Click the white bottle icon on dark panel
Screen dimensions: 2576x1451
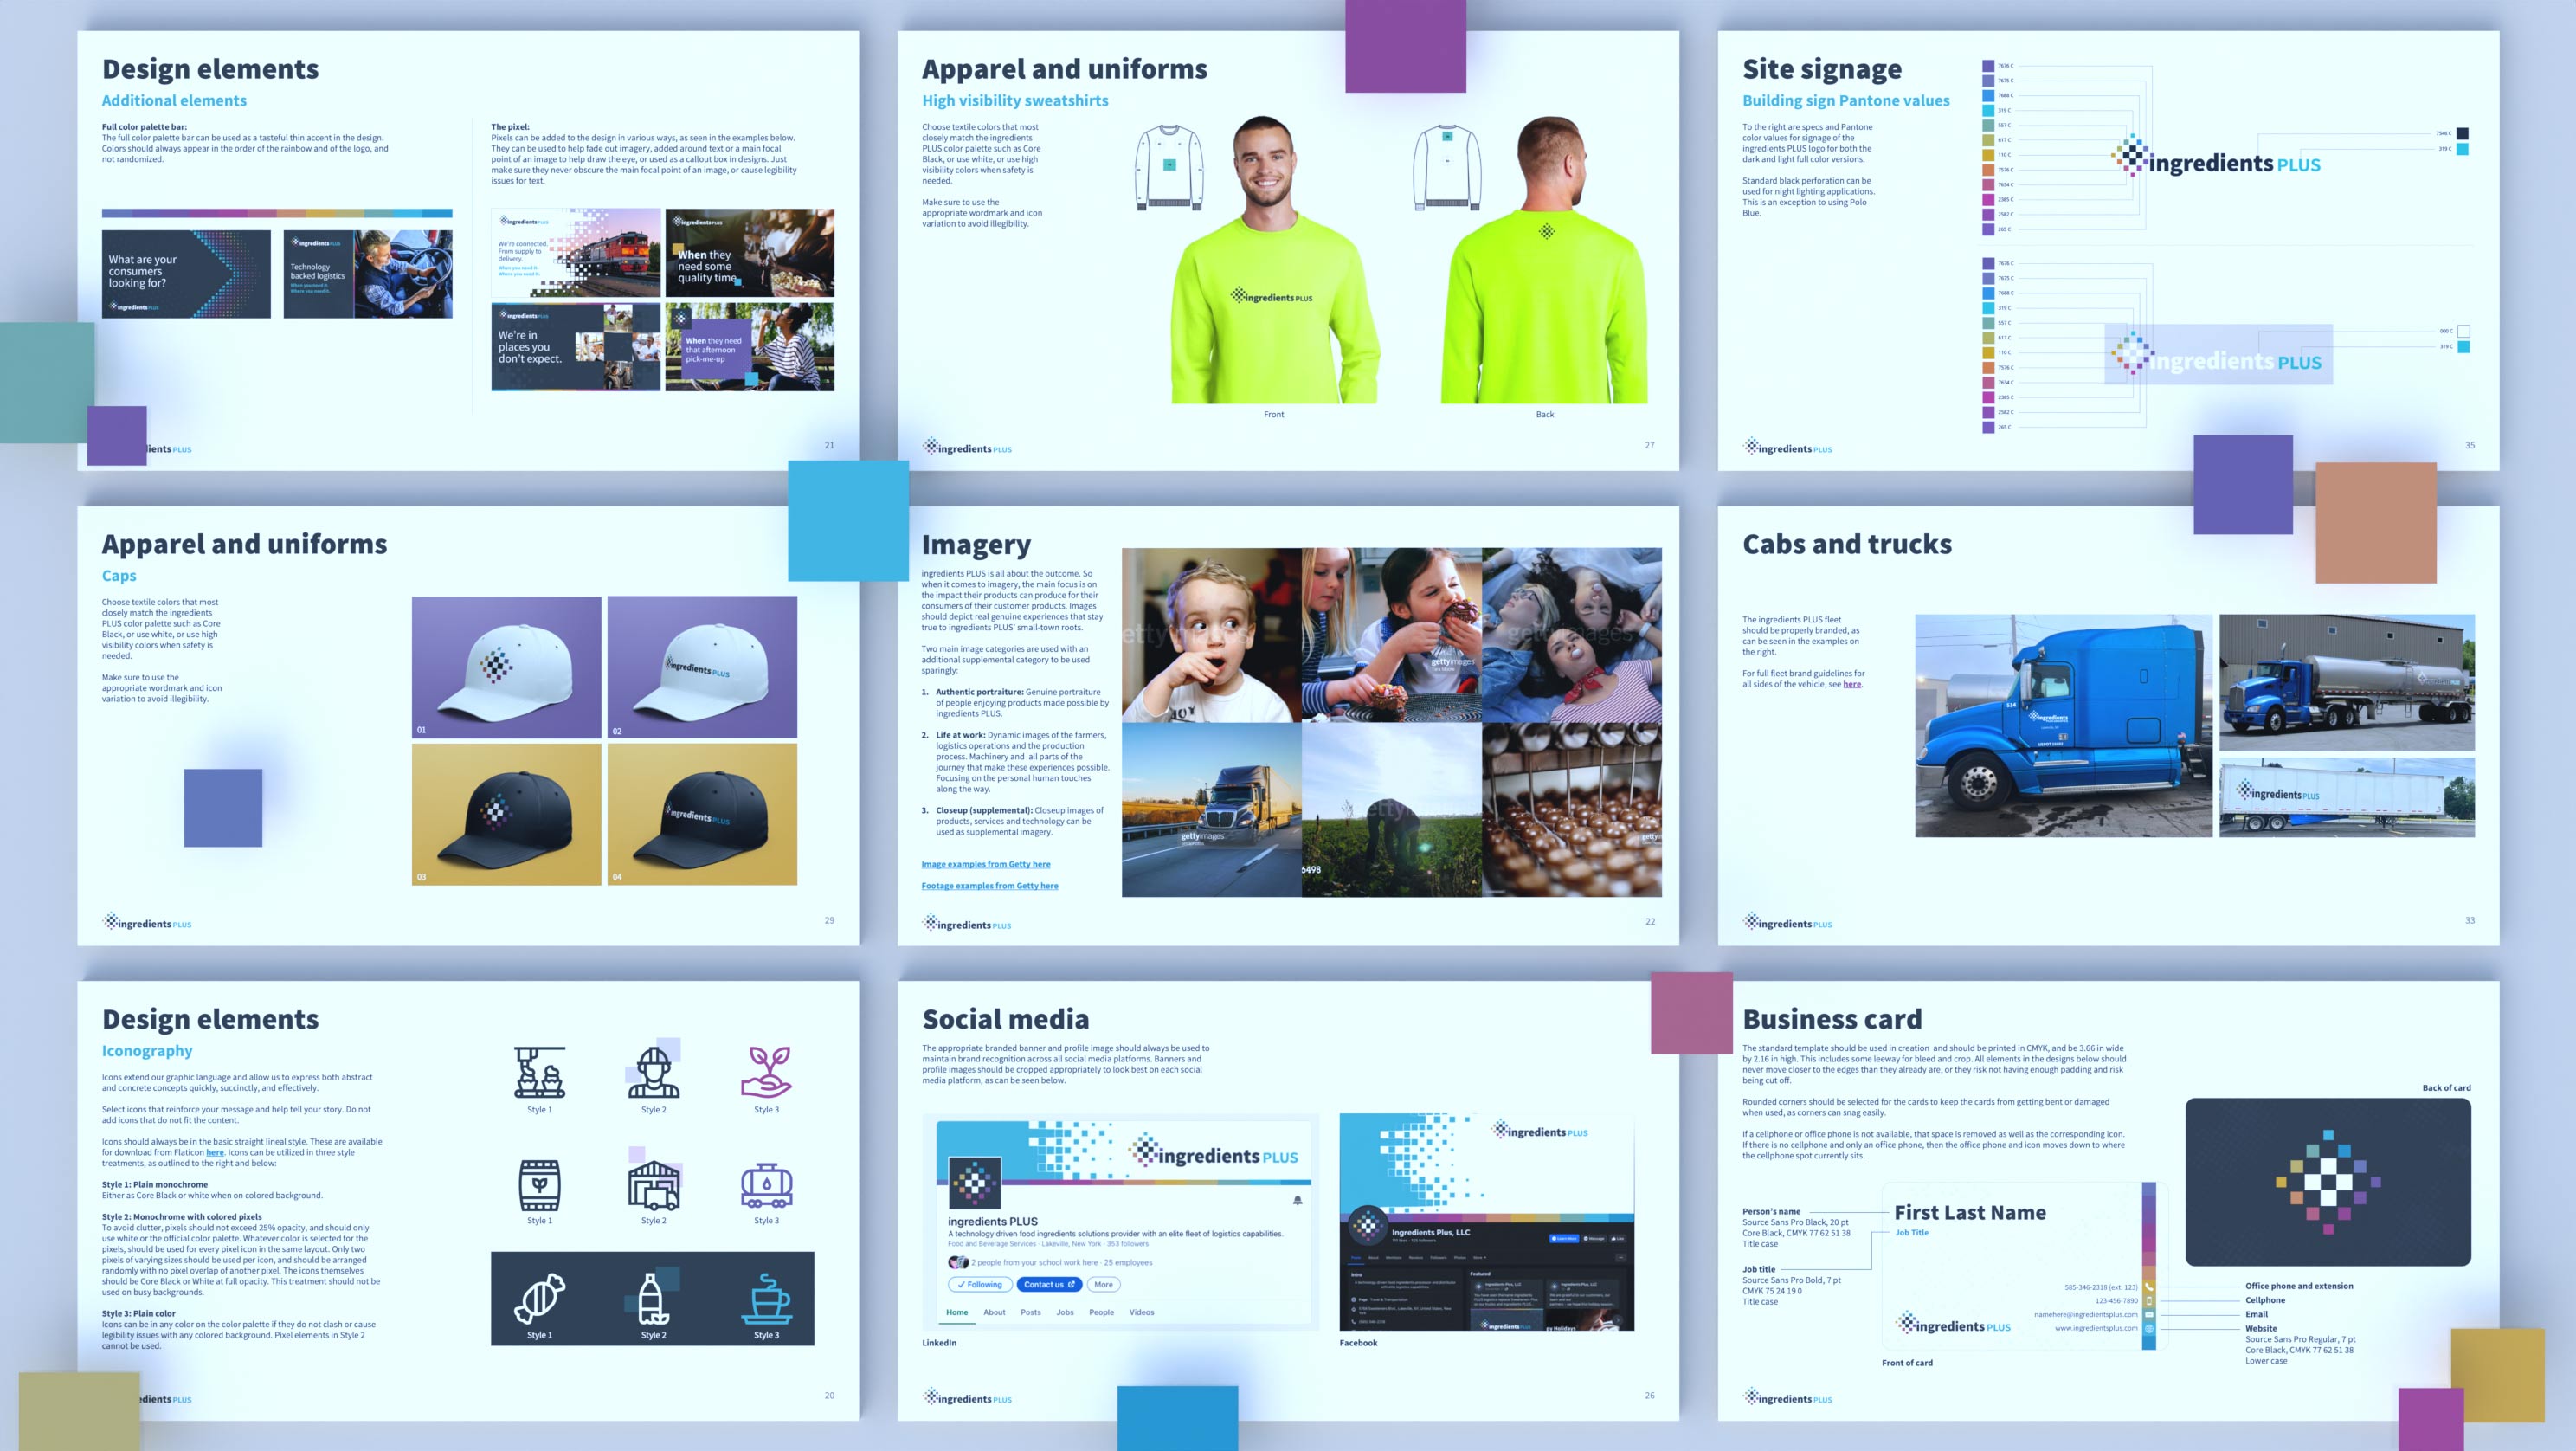651,1298
